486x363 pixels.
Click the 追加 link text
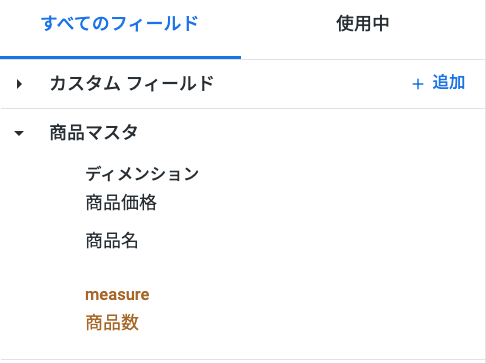pos(449,82)
